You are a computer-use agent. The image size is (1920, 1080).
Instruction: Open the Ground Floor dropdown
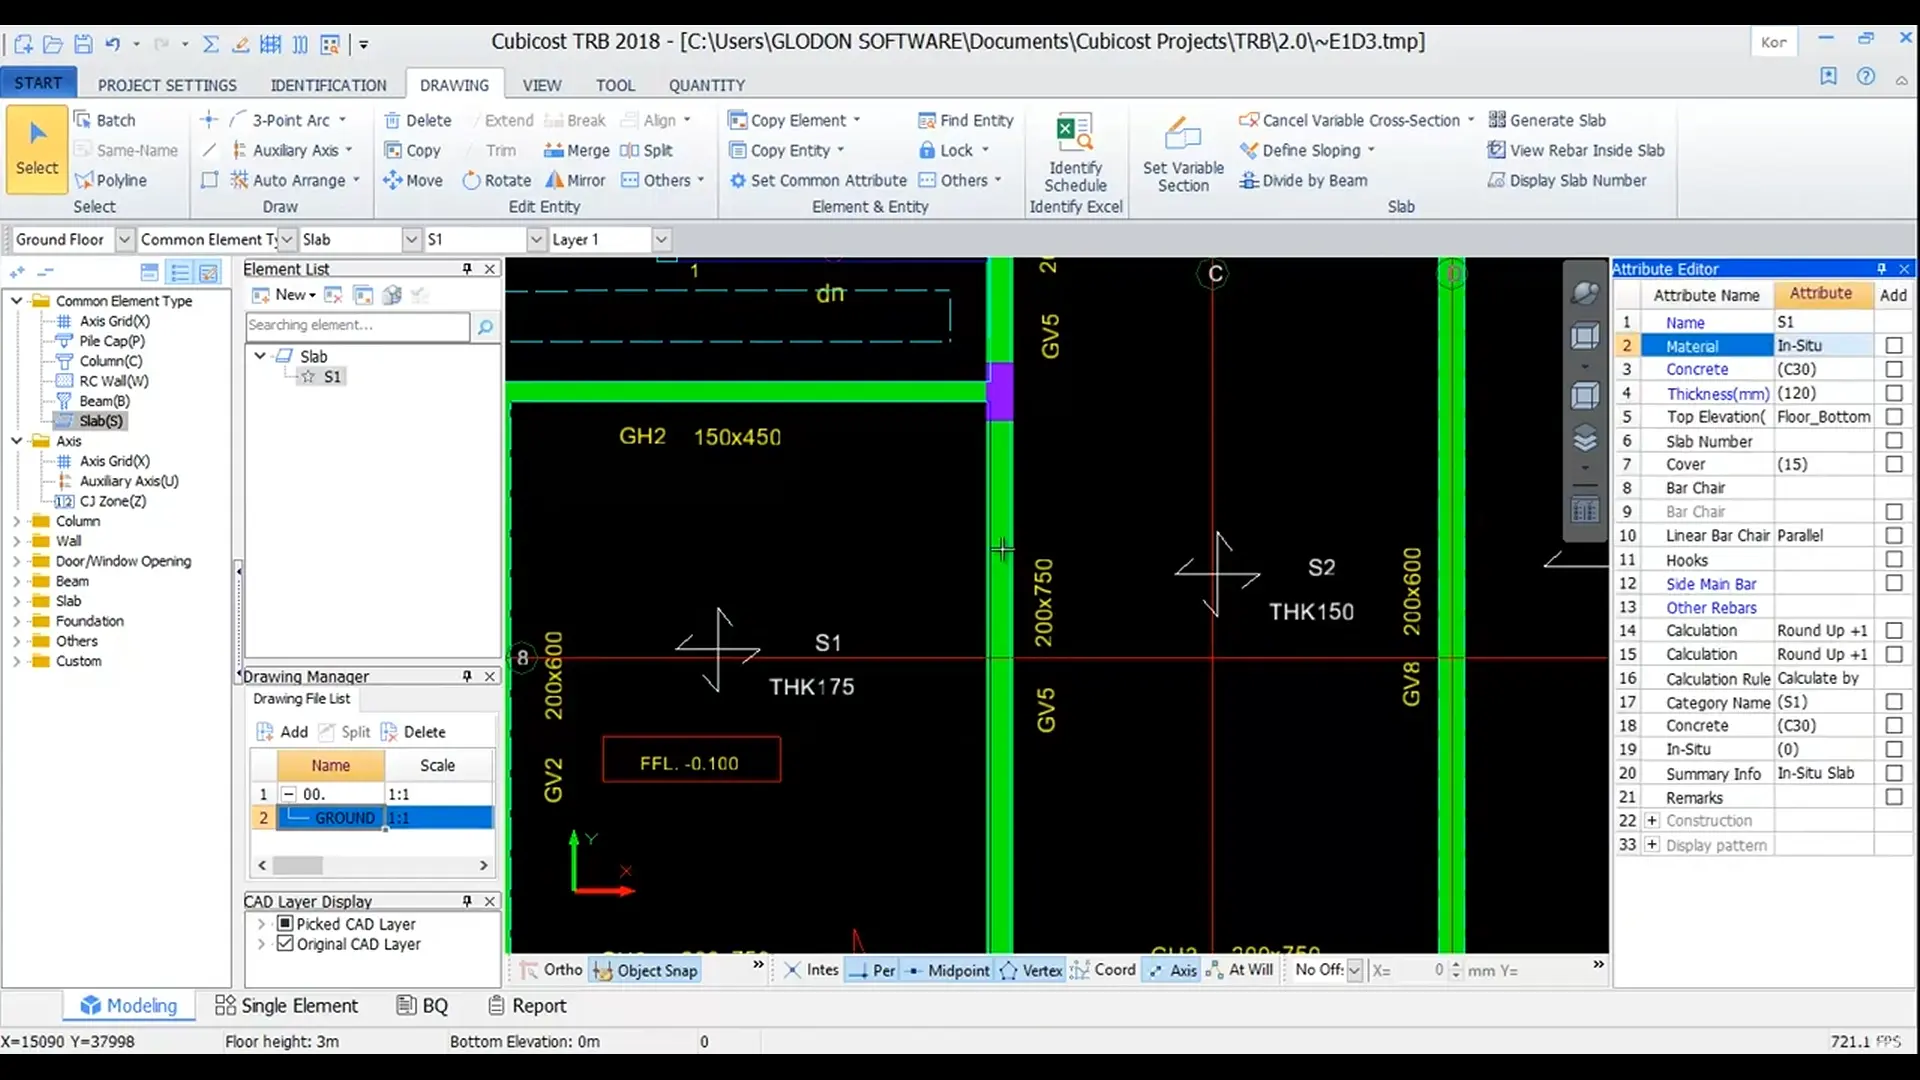124,240
